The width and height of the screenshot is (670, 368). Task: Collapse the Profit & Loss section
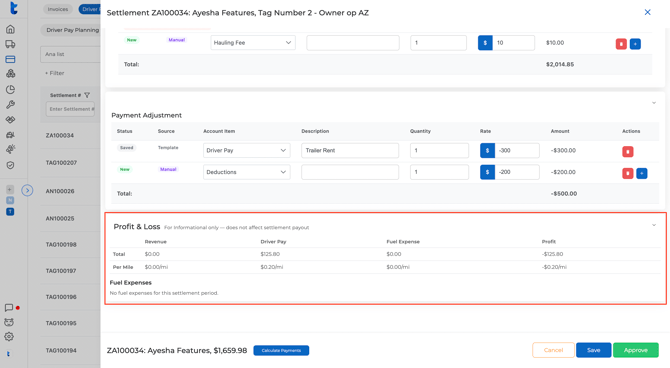coord(653,225)
